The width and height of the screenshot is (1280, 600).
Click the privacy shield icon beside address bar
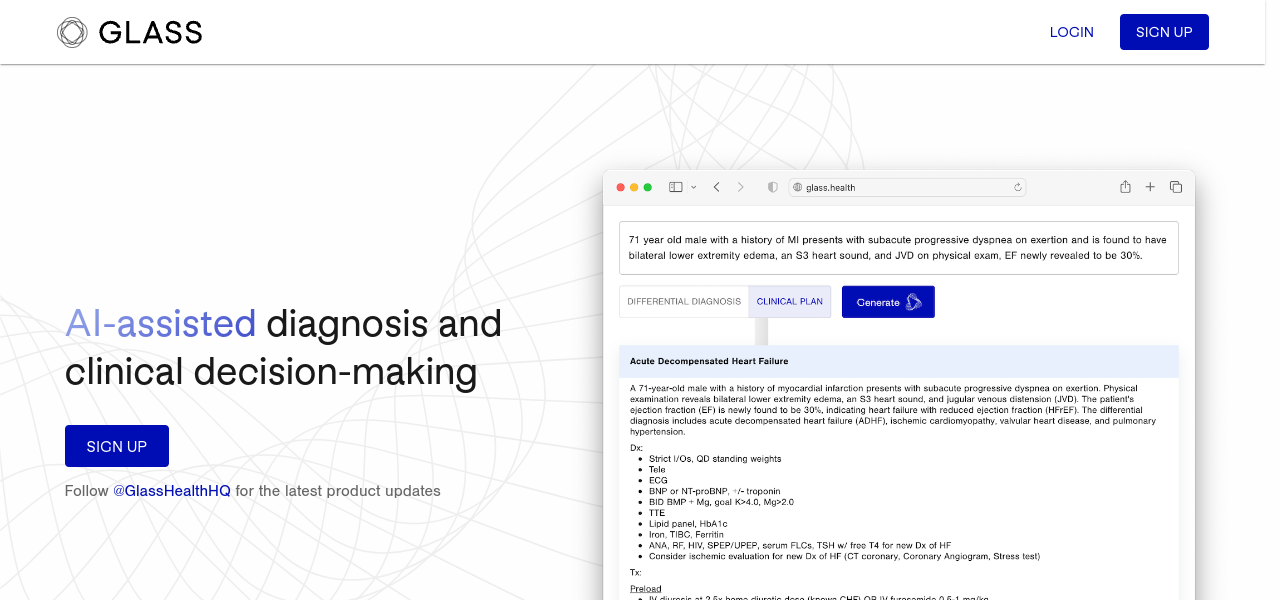tap(772, 187)
